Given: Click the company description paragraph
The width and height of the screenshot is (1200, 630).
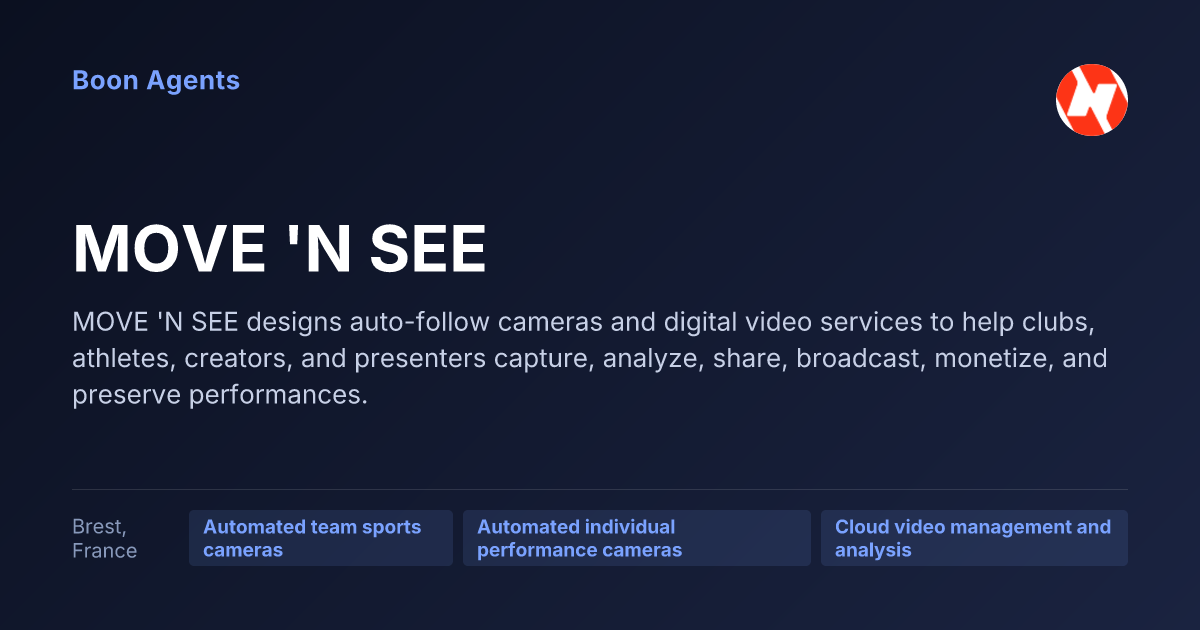Looking at the screenshot, I should (589, 359).
